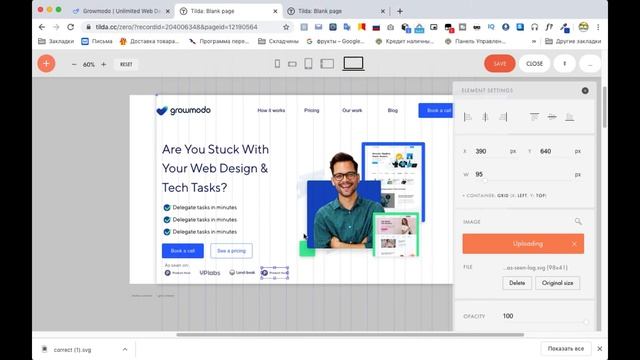Close the downloads bar
640x360 pixels.
click(x=599, y=349)
